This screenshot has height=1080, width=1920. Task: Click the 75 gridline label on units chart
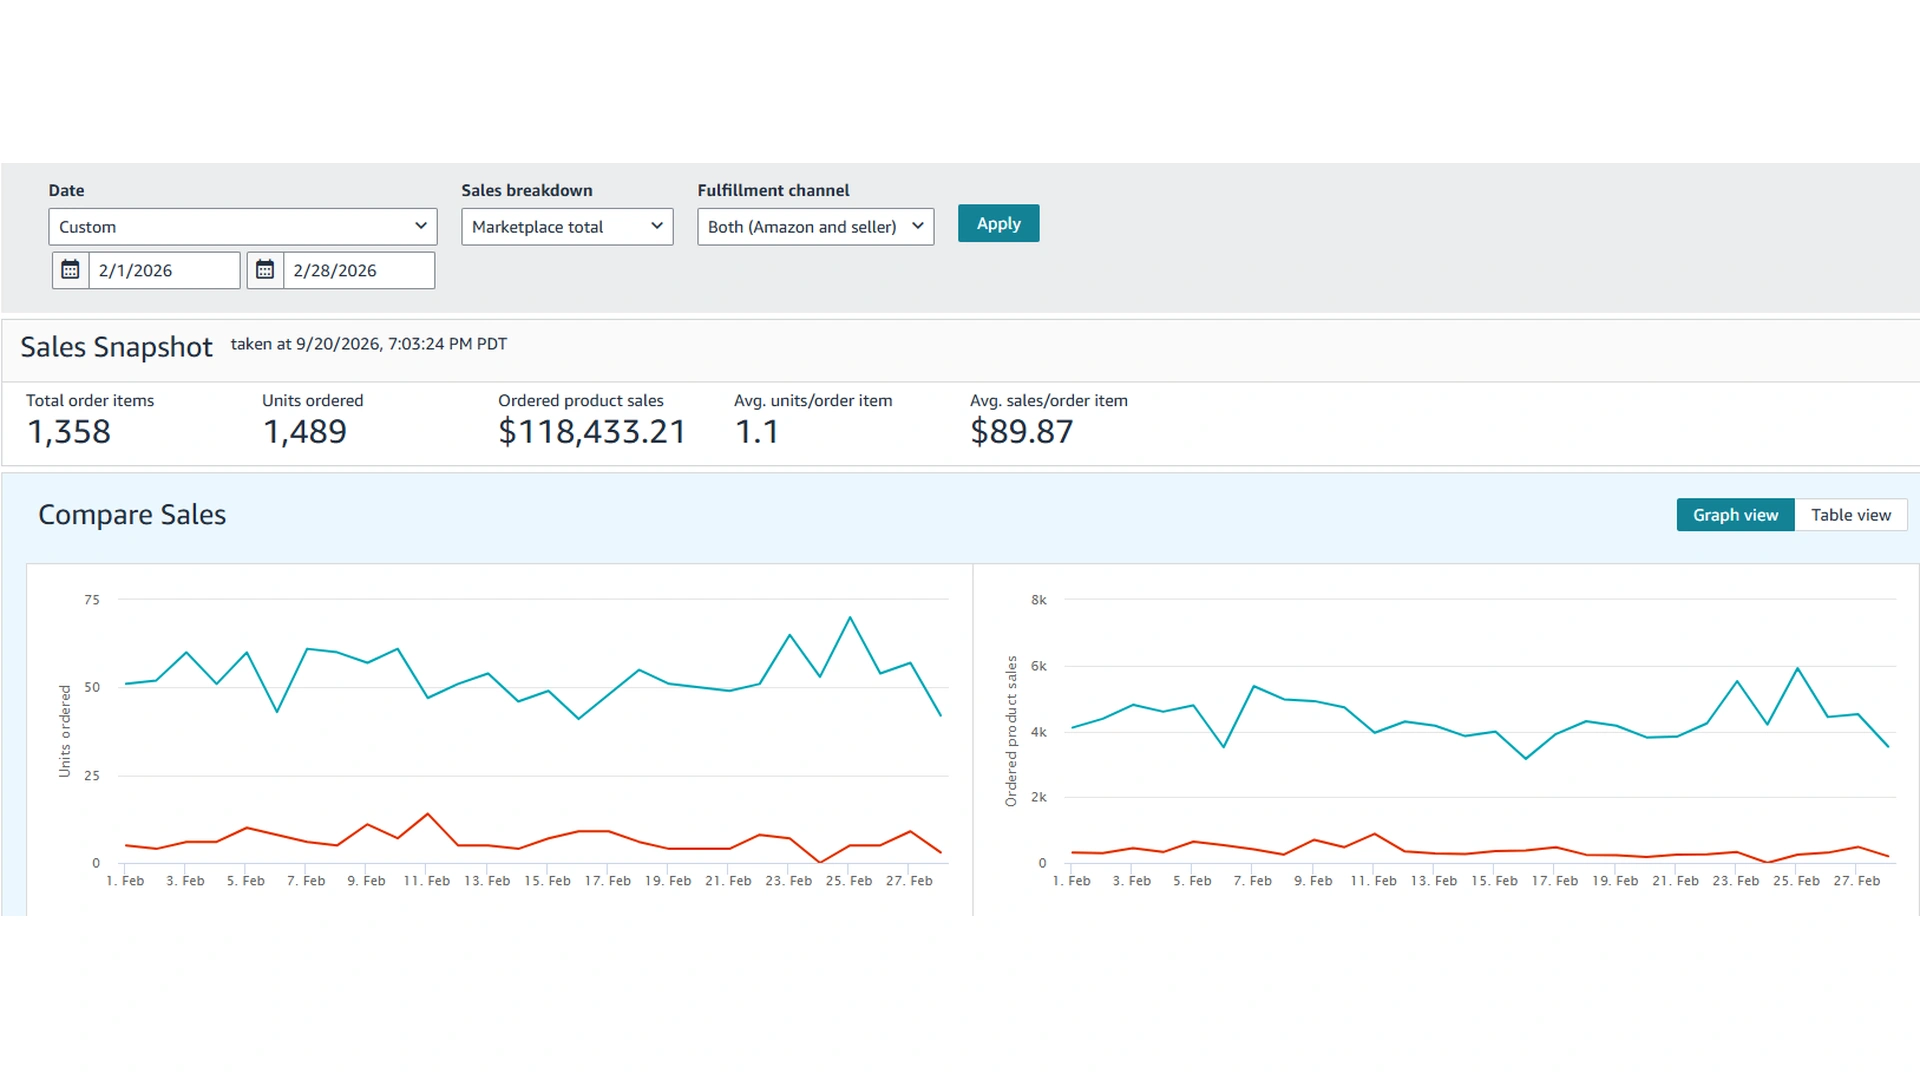[x=92, y=600]
